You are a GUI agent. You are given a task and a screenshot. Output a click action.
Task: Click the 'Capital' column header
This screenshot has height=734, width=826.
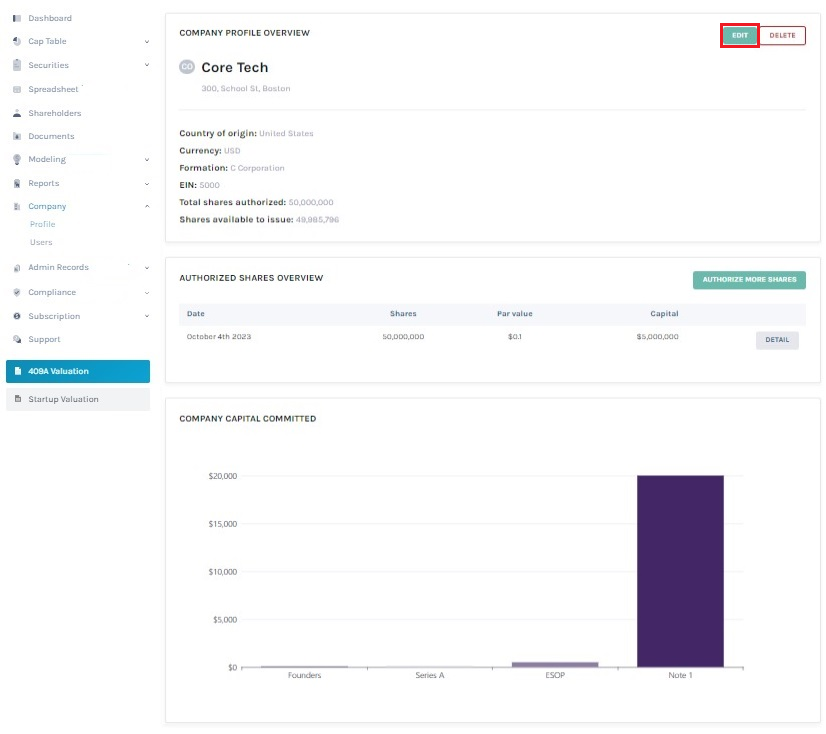pyautogui.click(x=664, y=314)
